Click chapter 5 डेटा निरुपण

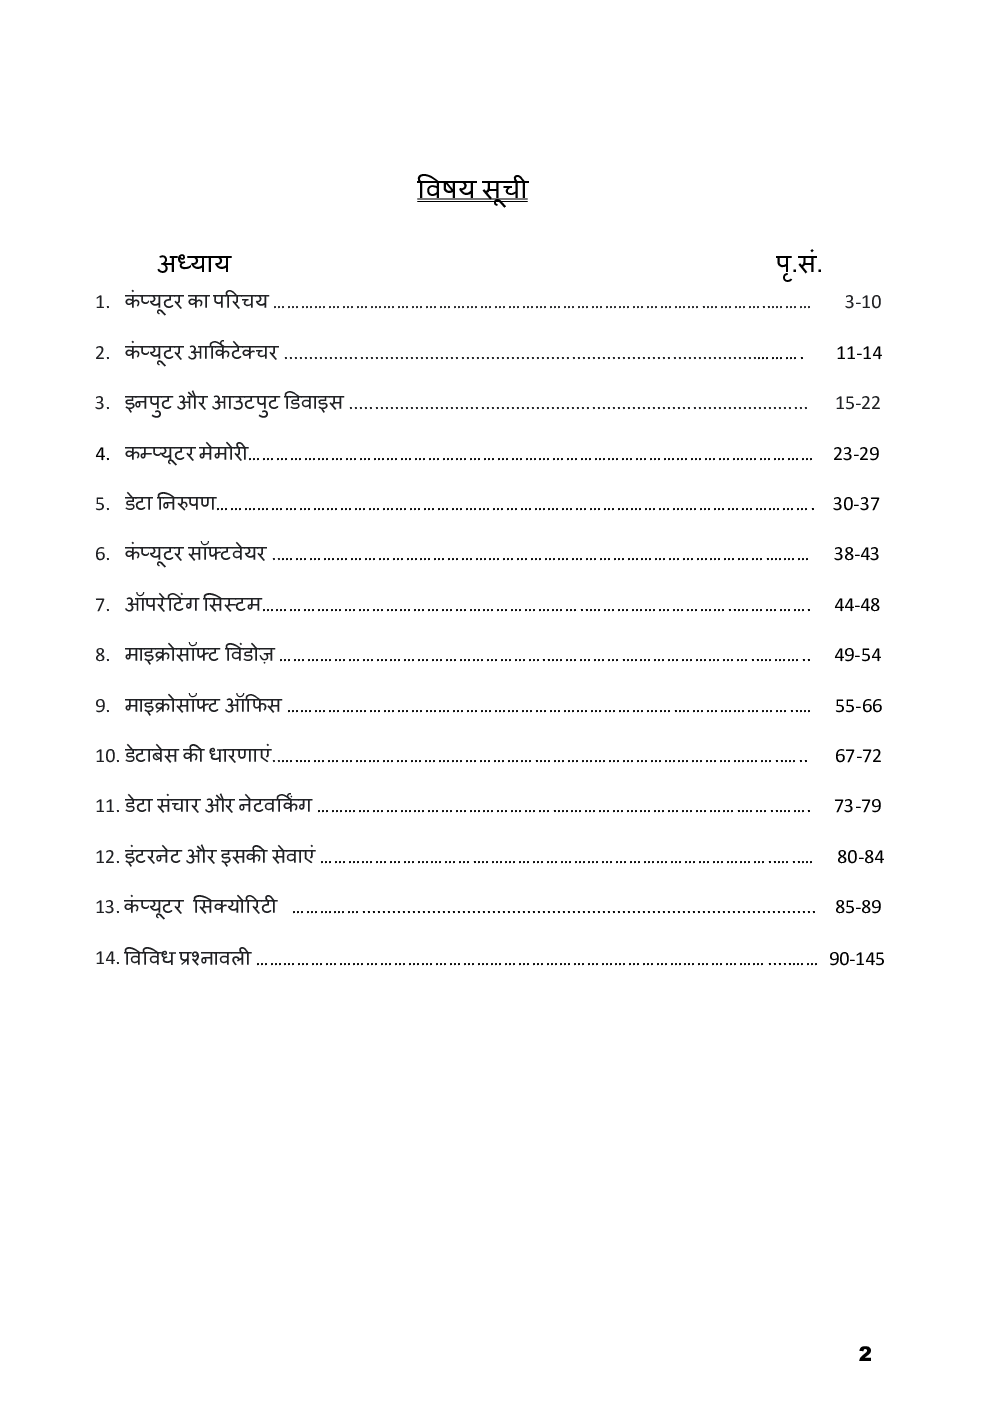[170, 503]
